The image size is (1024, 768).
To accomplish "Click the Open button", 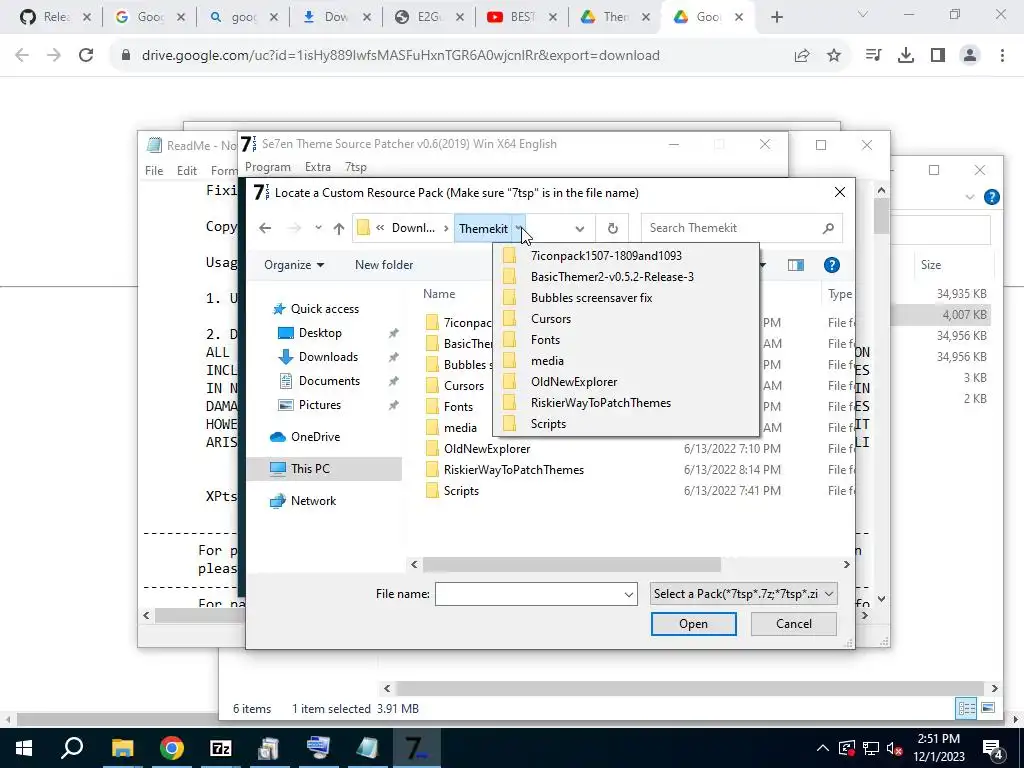I will point(694,624).
